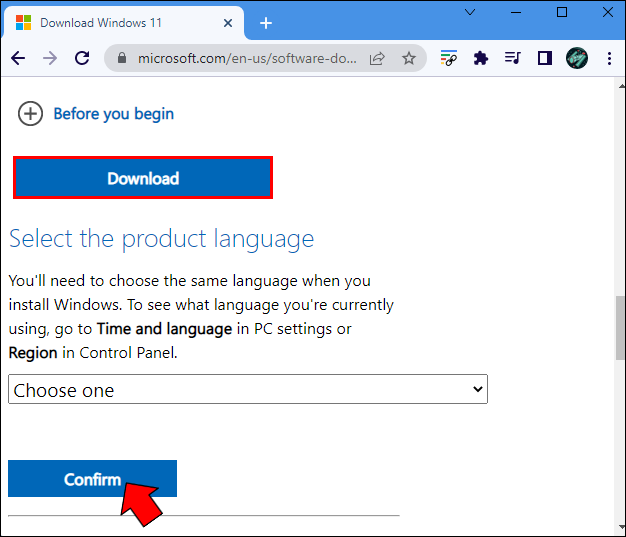Click the bold Region text
Screen dimensions: 626x537
33,353
